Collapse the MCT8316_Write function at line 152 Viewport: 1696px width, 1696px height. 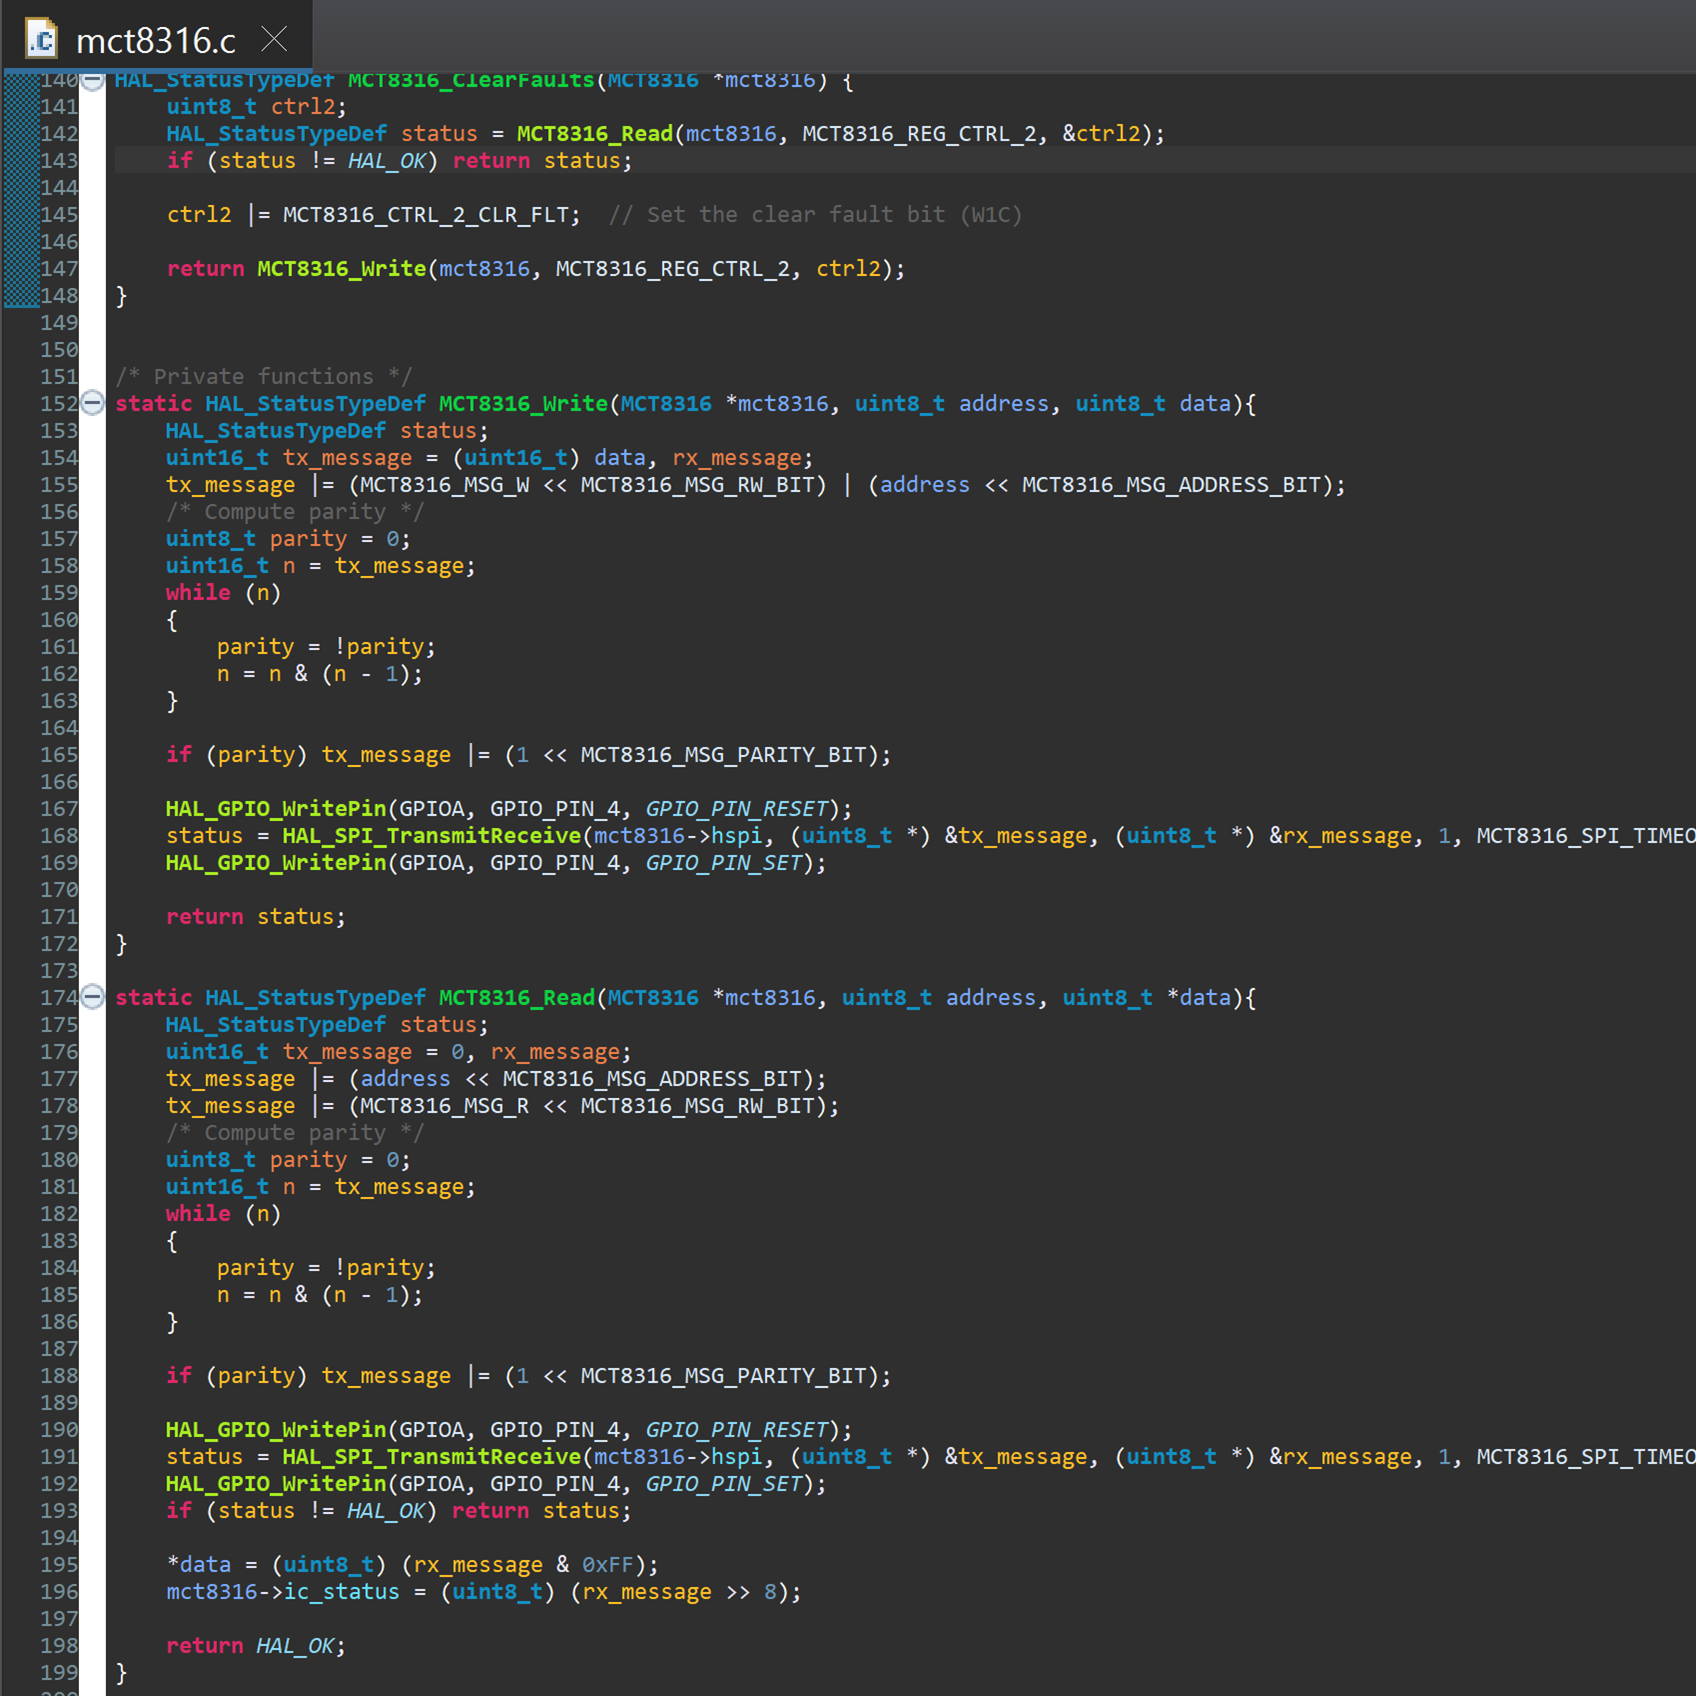(x=92, y=404)
